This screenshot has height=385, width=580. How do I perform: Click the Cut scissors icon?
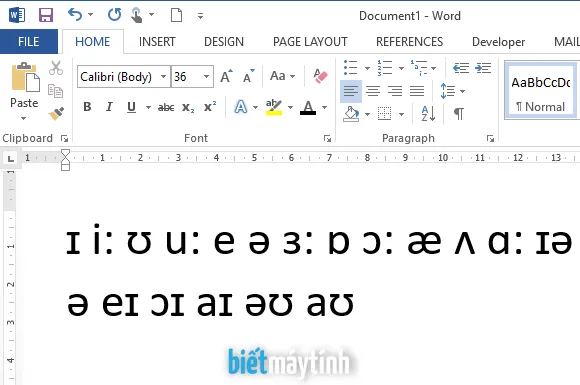click(56, 68)
